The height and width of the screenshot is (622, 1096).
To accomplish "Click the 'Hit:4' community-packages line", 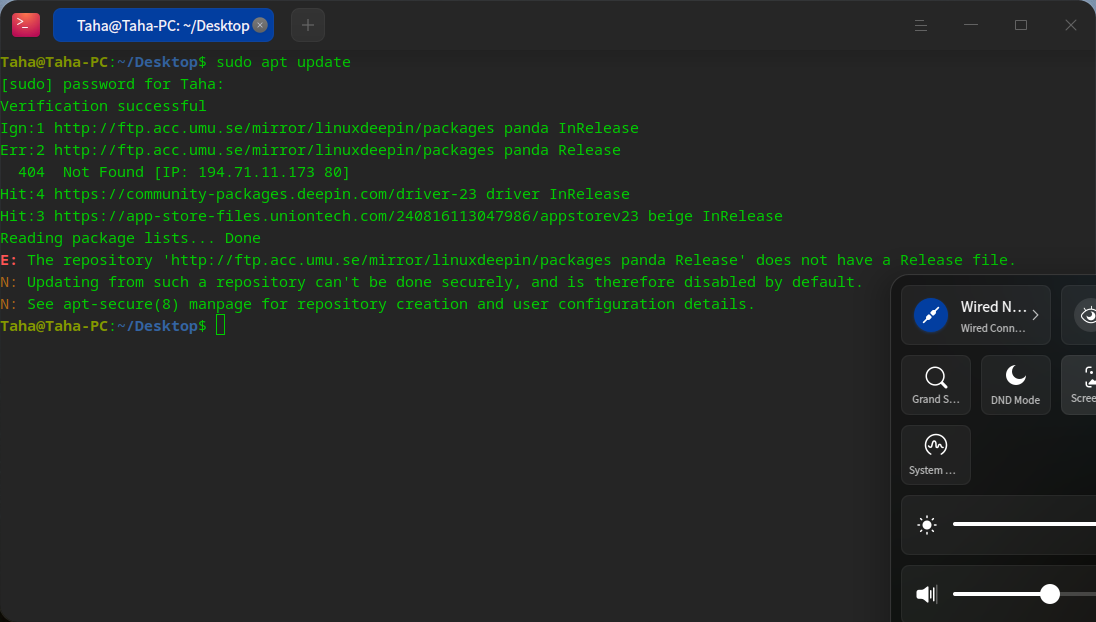I will (x=315, y=194).
